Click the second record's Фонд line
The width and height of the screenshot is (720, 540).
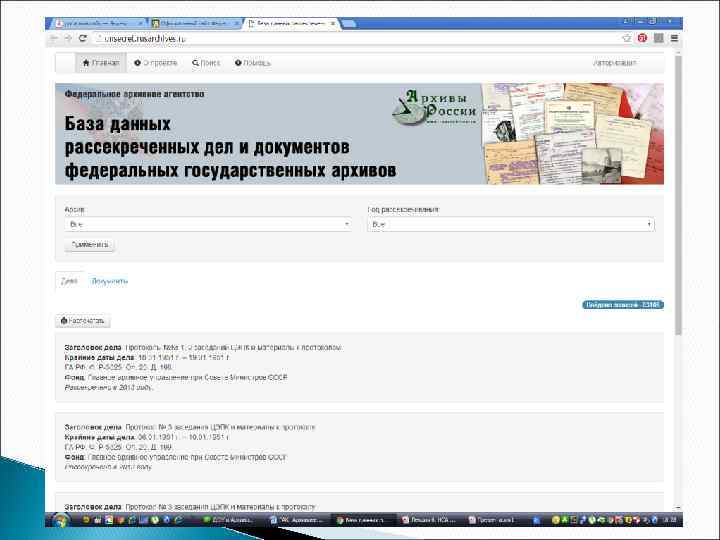175,457
